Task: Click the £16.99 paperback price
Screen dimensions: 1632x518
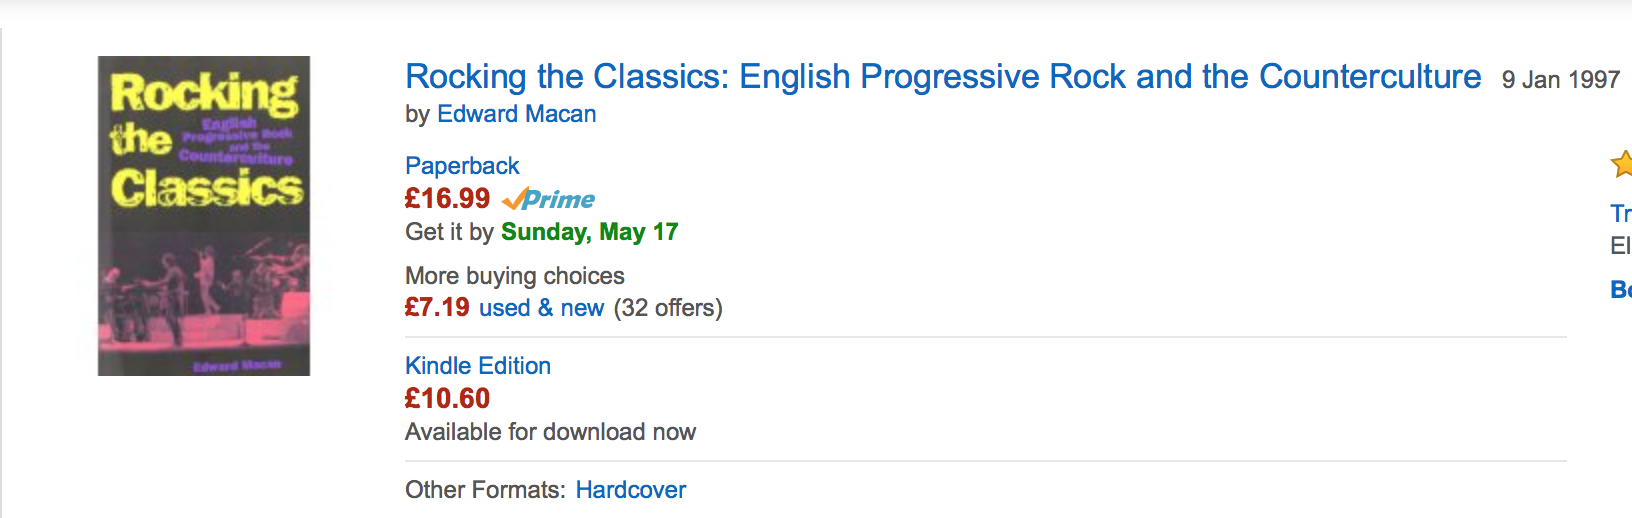Action: tap(447, 198)
